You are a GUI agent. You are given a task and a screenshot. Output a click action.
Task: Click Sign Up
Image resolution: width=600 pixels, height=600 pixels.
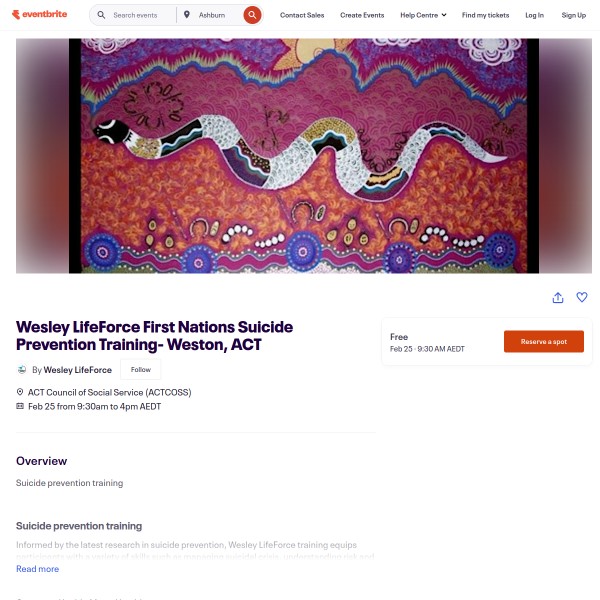pos(574,15)
